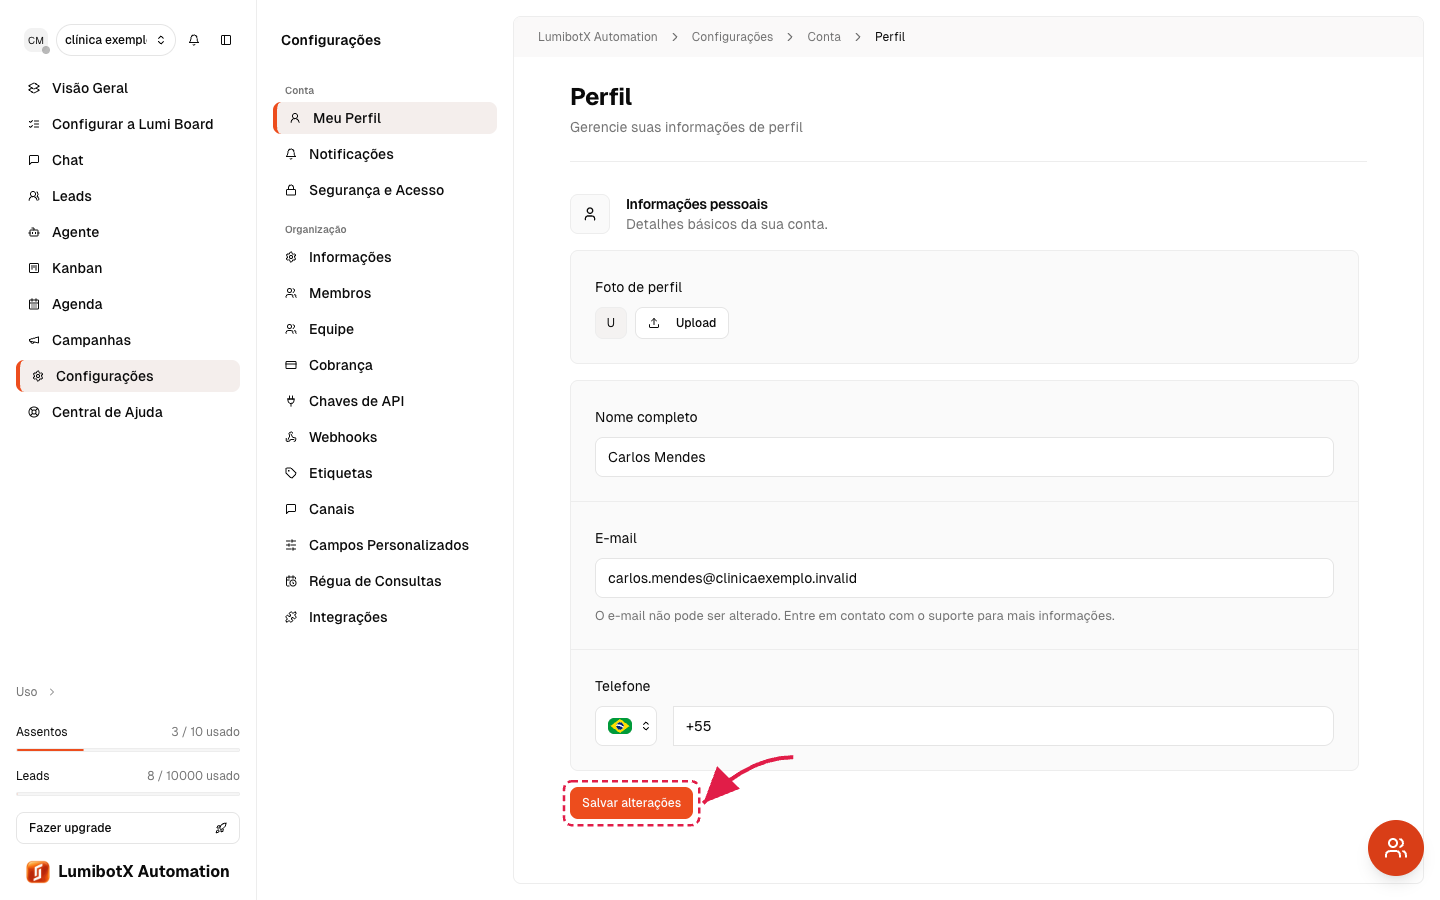Viewport: 1440px width, 900px height.
Task: Open the Canais settings page
Action: [385, 509]
